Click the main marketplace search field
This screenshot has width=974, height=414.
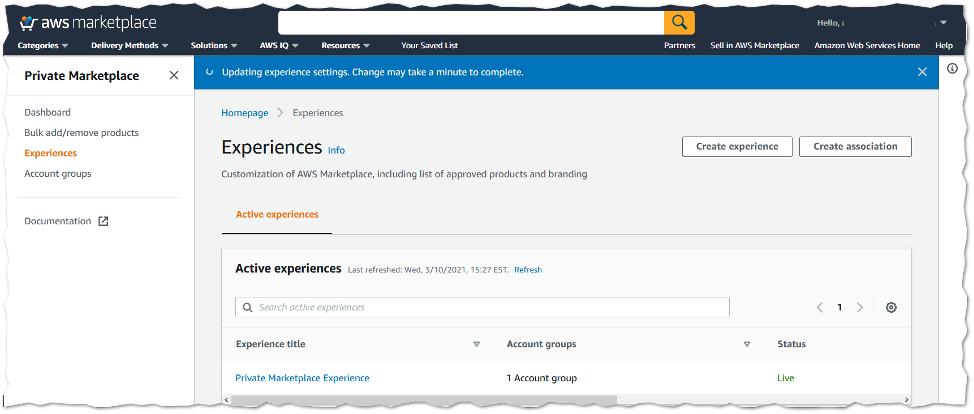471,23
